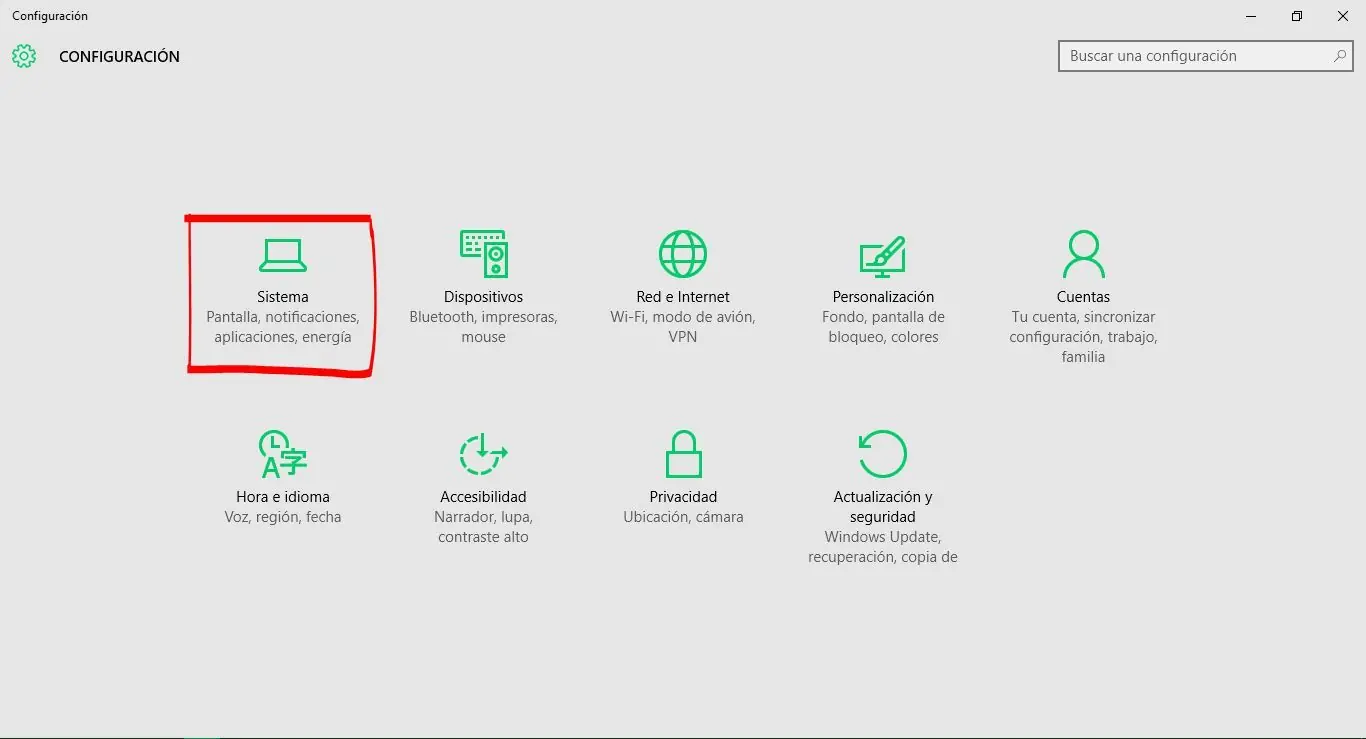Focus the 'Buscar una configuración' search box
1366x739 pixels.
coord(1206,56)
